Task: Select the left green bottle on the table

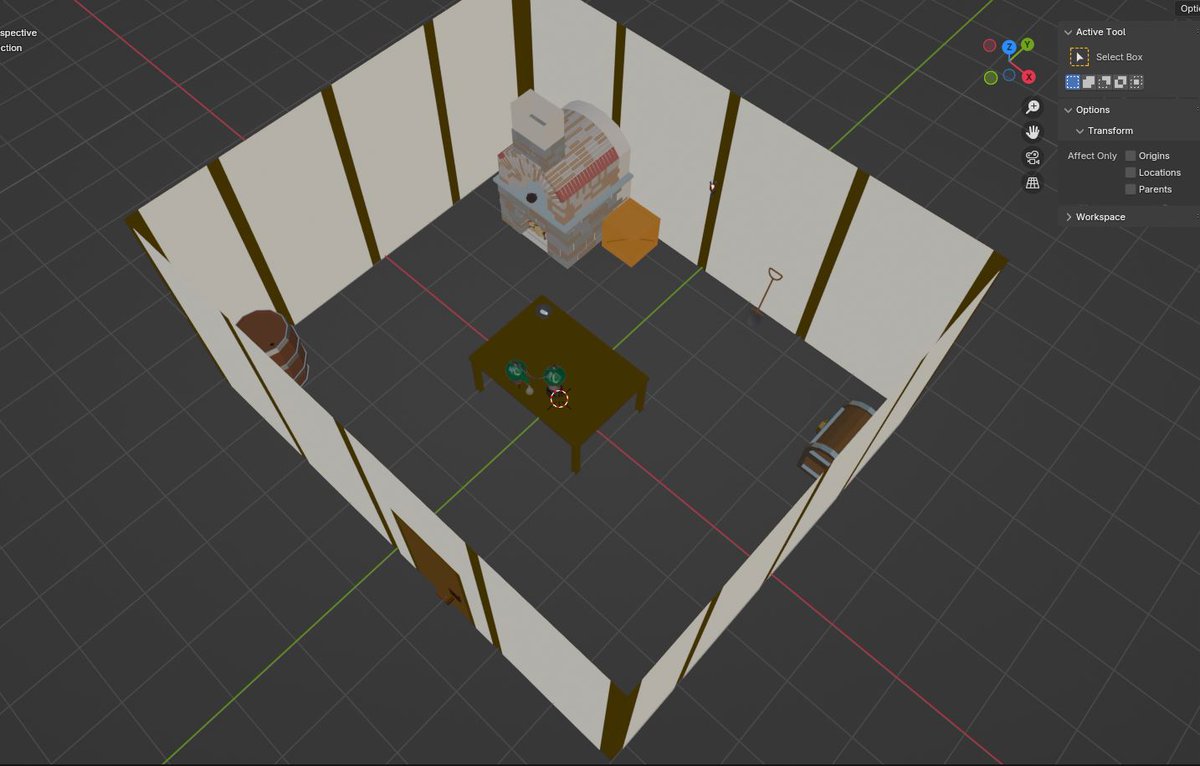Action: click(x=516, y=372)
